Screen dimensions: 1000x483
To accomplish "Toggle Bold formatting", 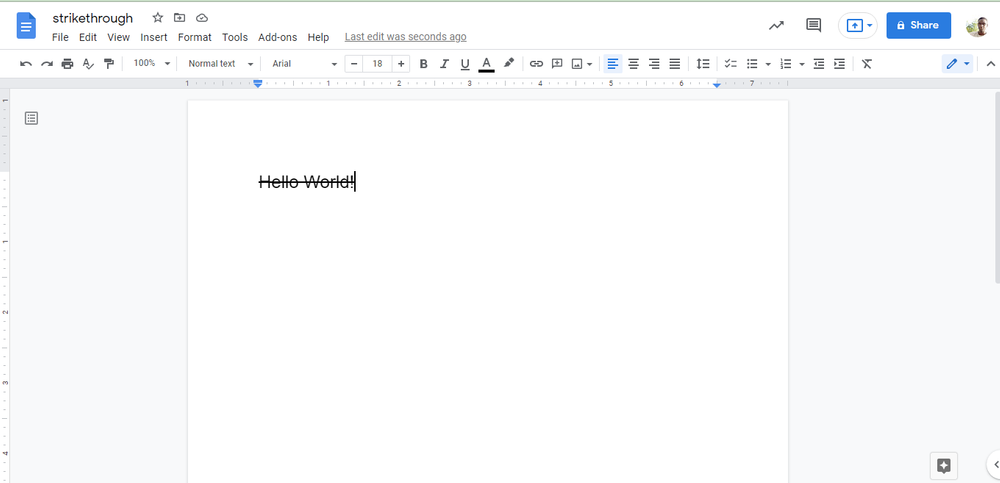I will click(423, 64).
